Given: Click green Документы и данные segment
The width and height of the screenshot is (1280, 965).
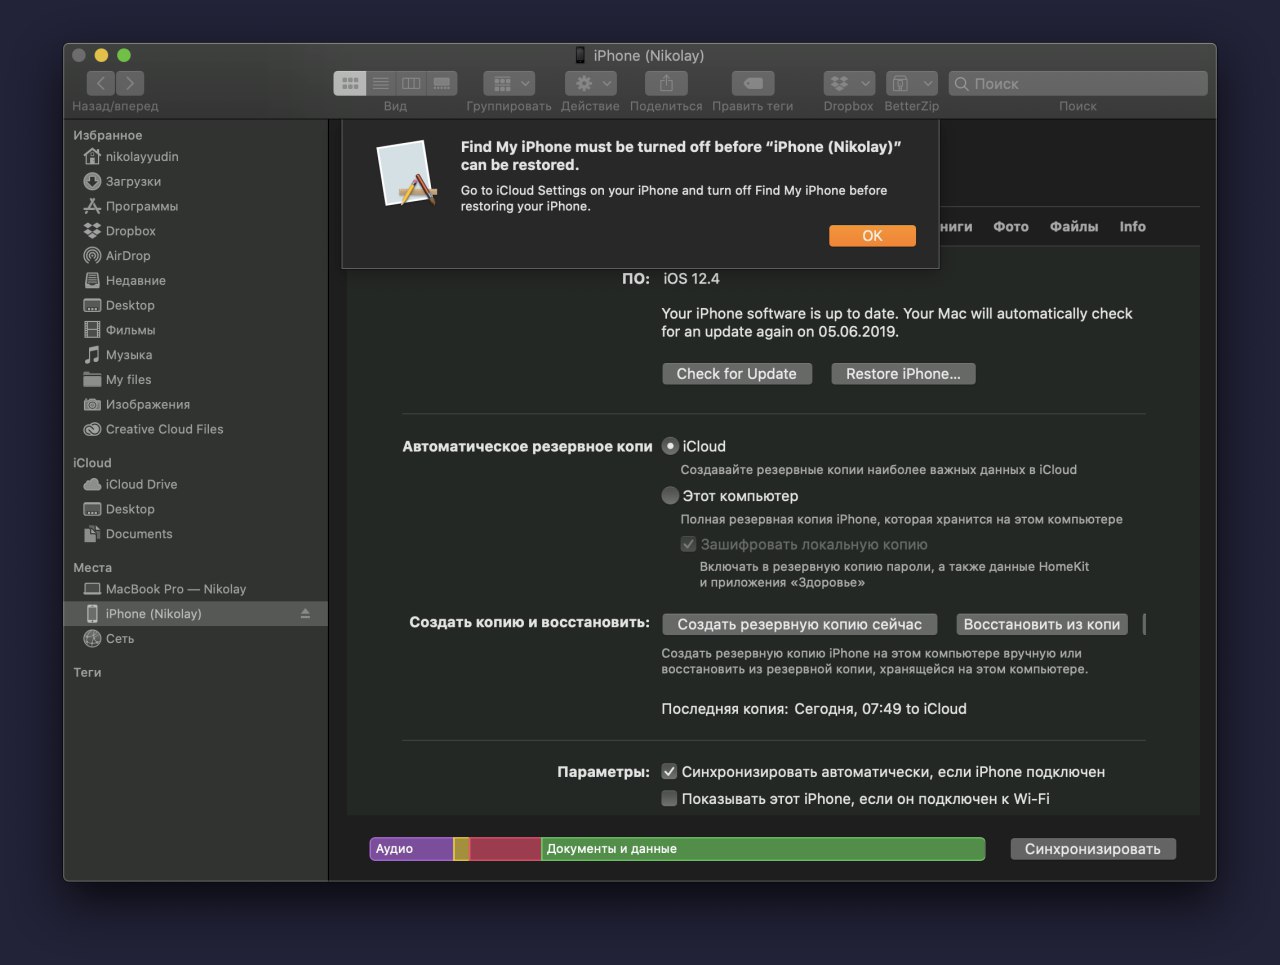Looking at the screenshot, I should click(763, 849).
